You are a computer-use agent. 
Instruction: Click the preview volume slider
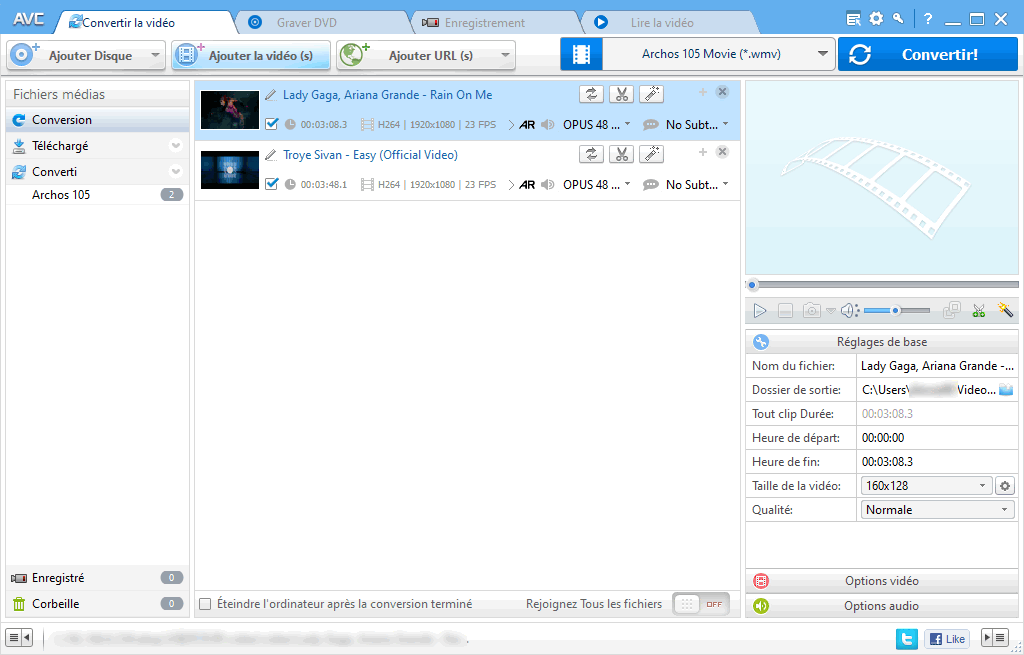pos(897,311)
